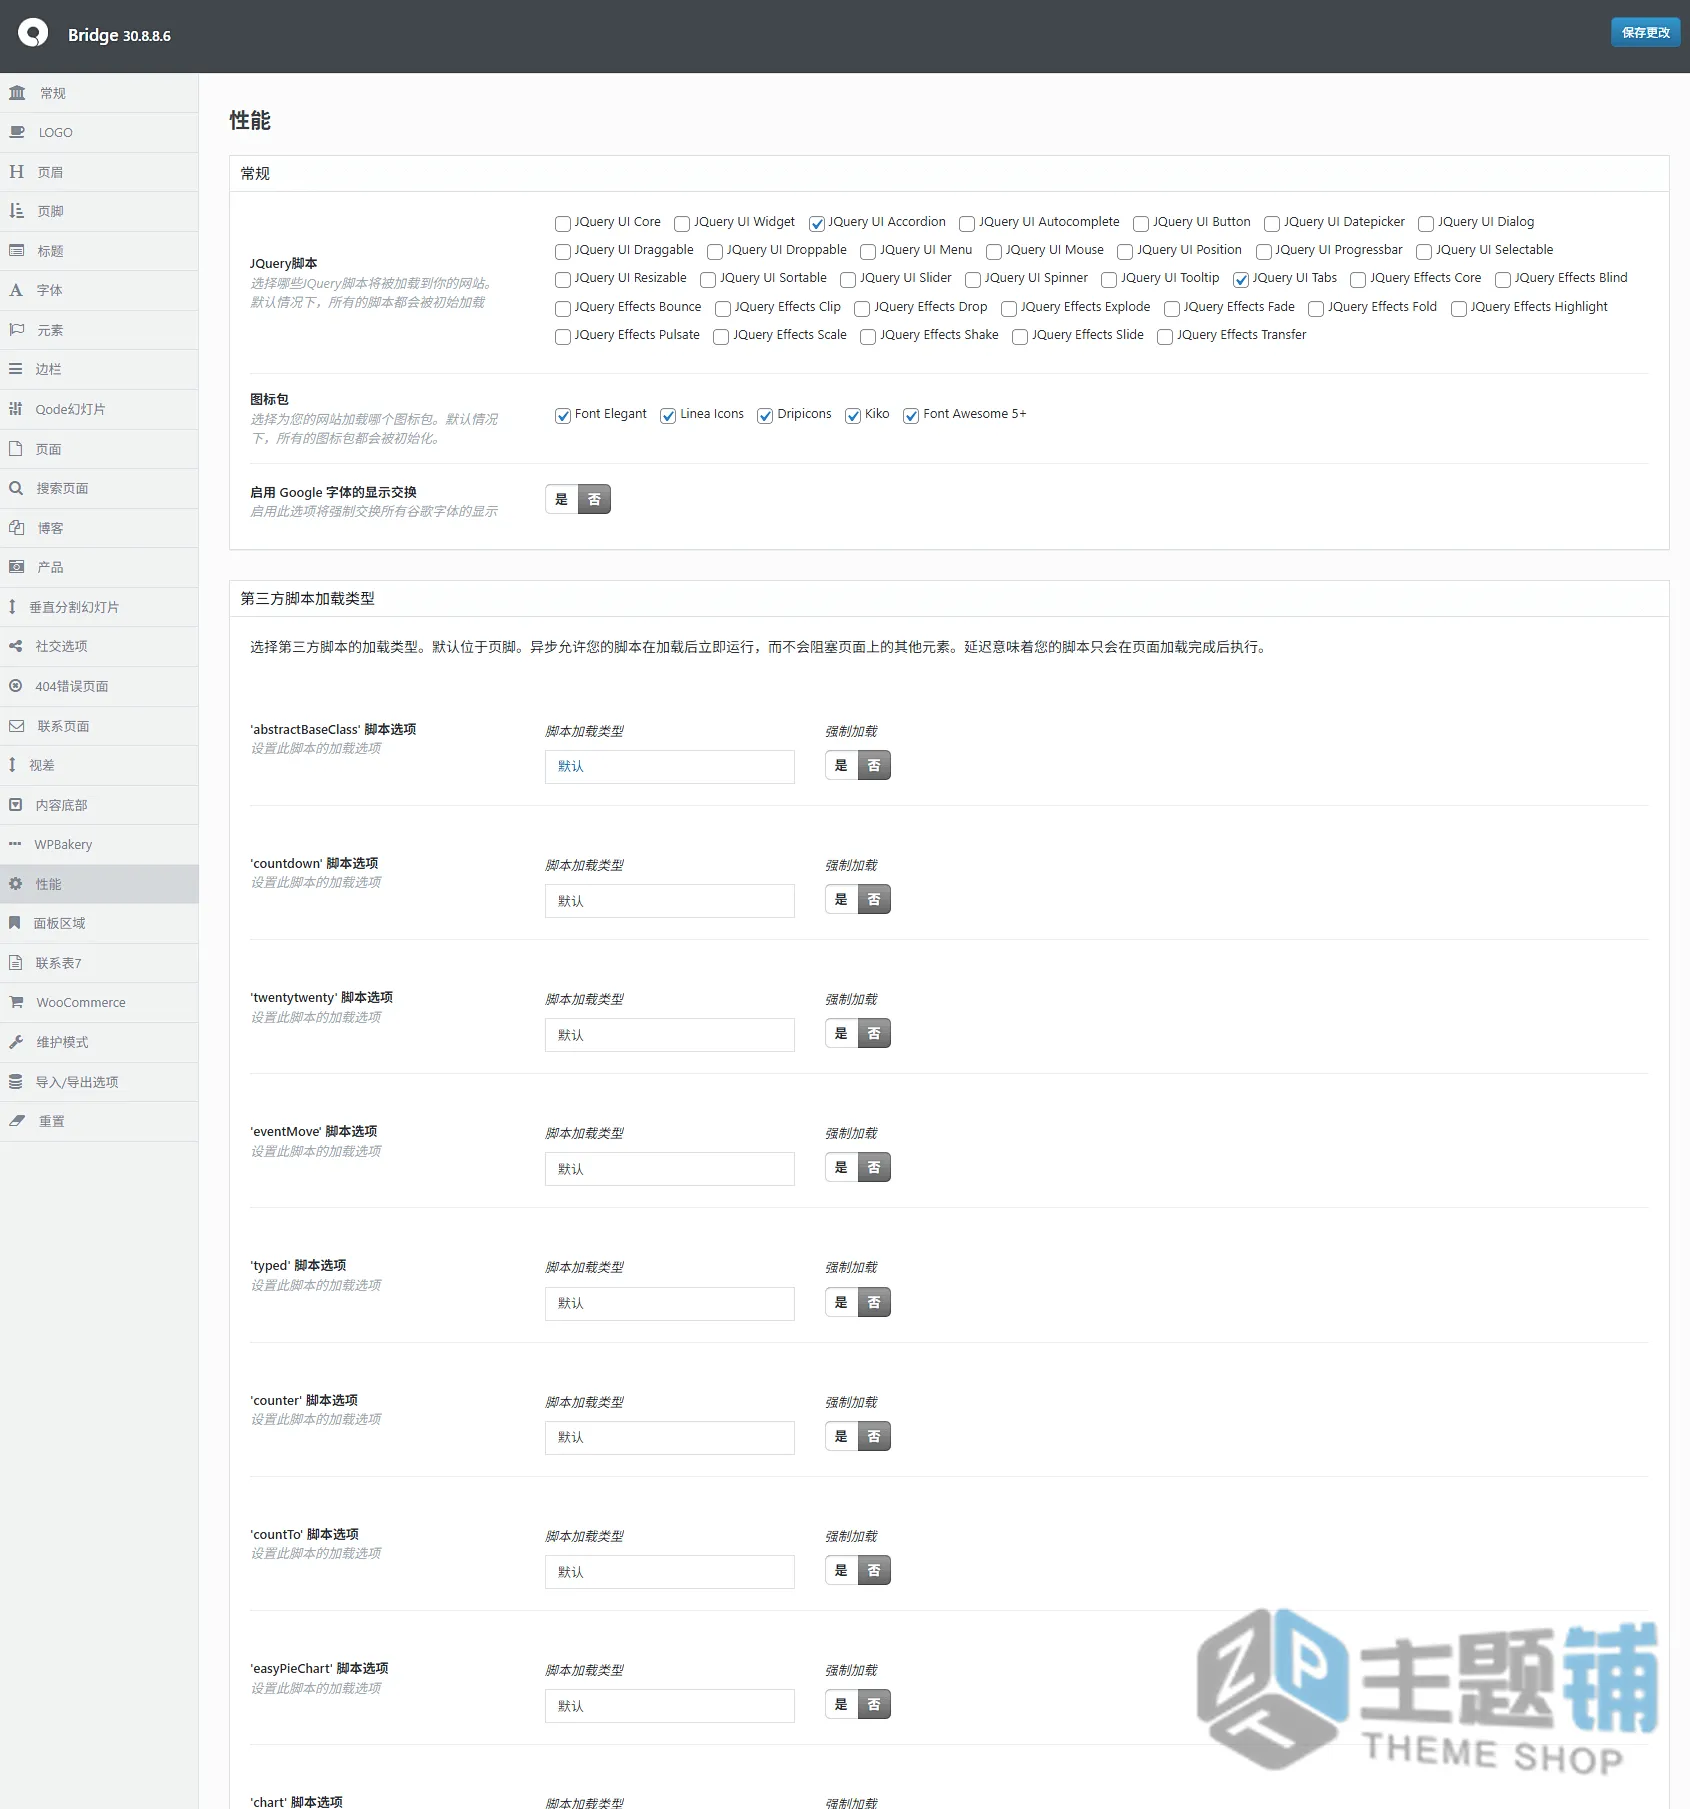Viewport: 1690px width, 1809px height.
Task: Open the 字体 font icon
Action: [16, 290]
